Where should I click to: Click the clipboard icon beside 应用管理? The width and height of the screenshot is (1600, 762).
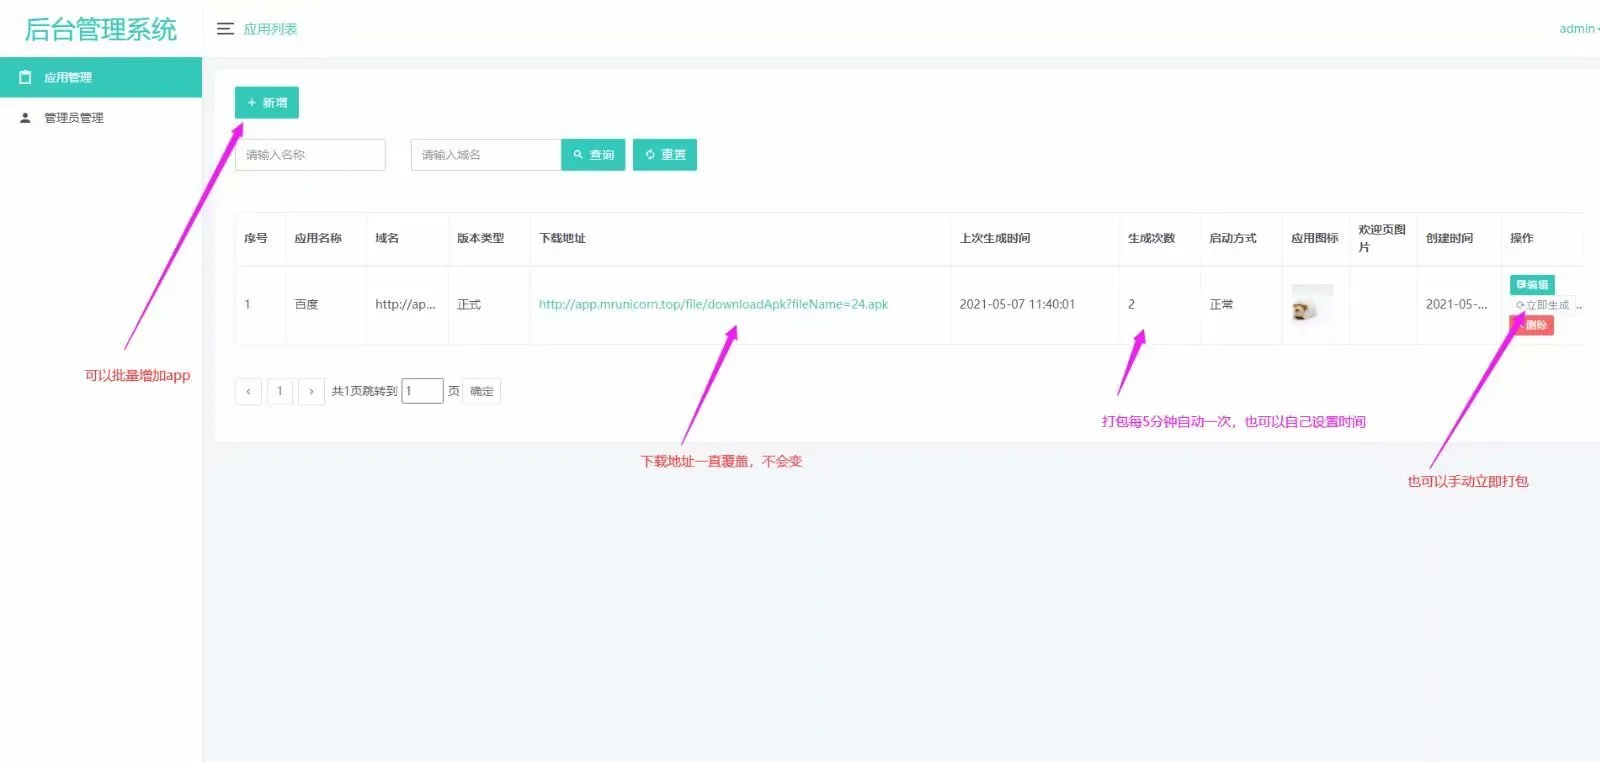25,77
